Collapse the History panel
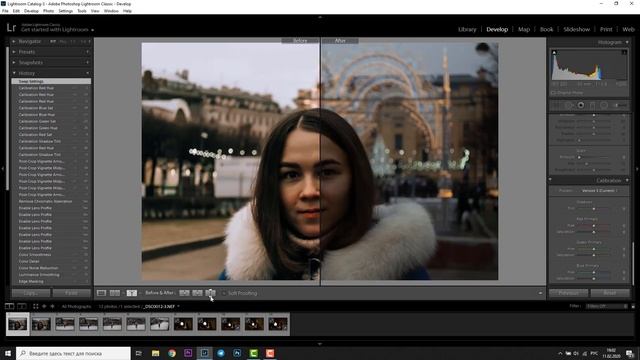640x360 pixels. (x=14, y=73)
